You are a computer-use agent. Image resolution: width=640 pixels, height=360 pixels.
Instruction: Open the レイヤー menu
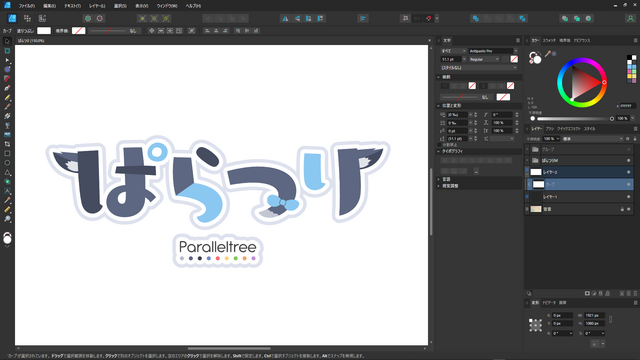click(x=97, y=6)
